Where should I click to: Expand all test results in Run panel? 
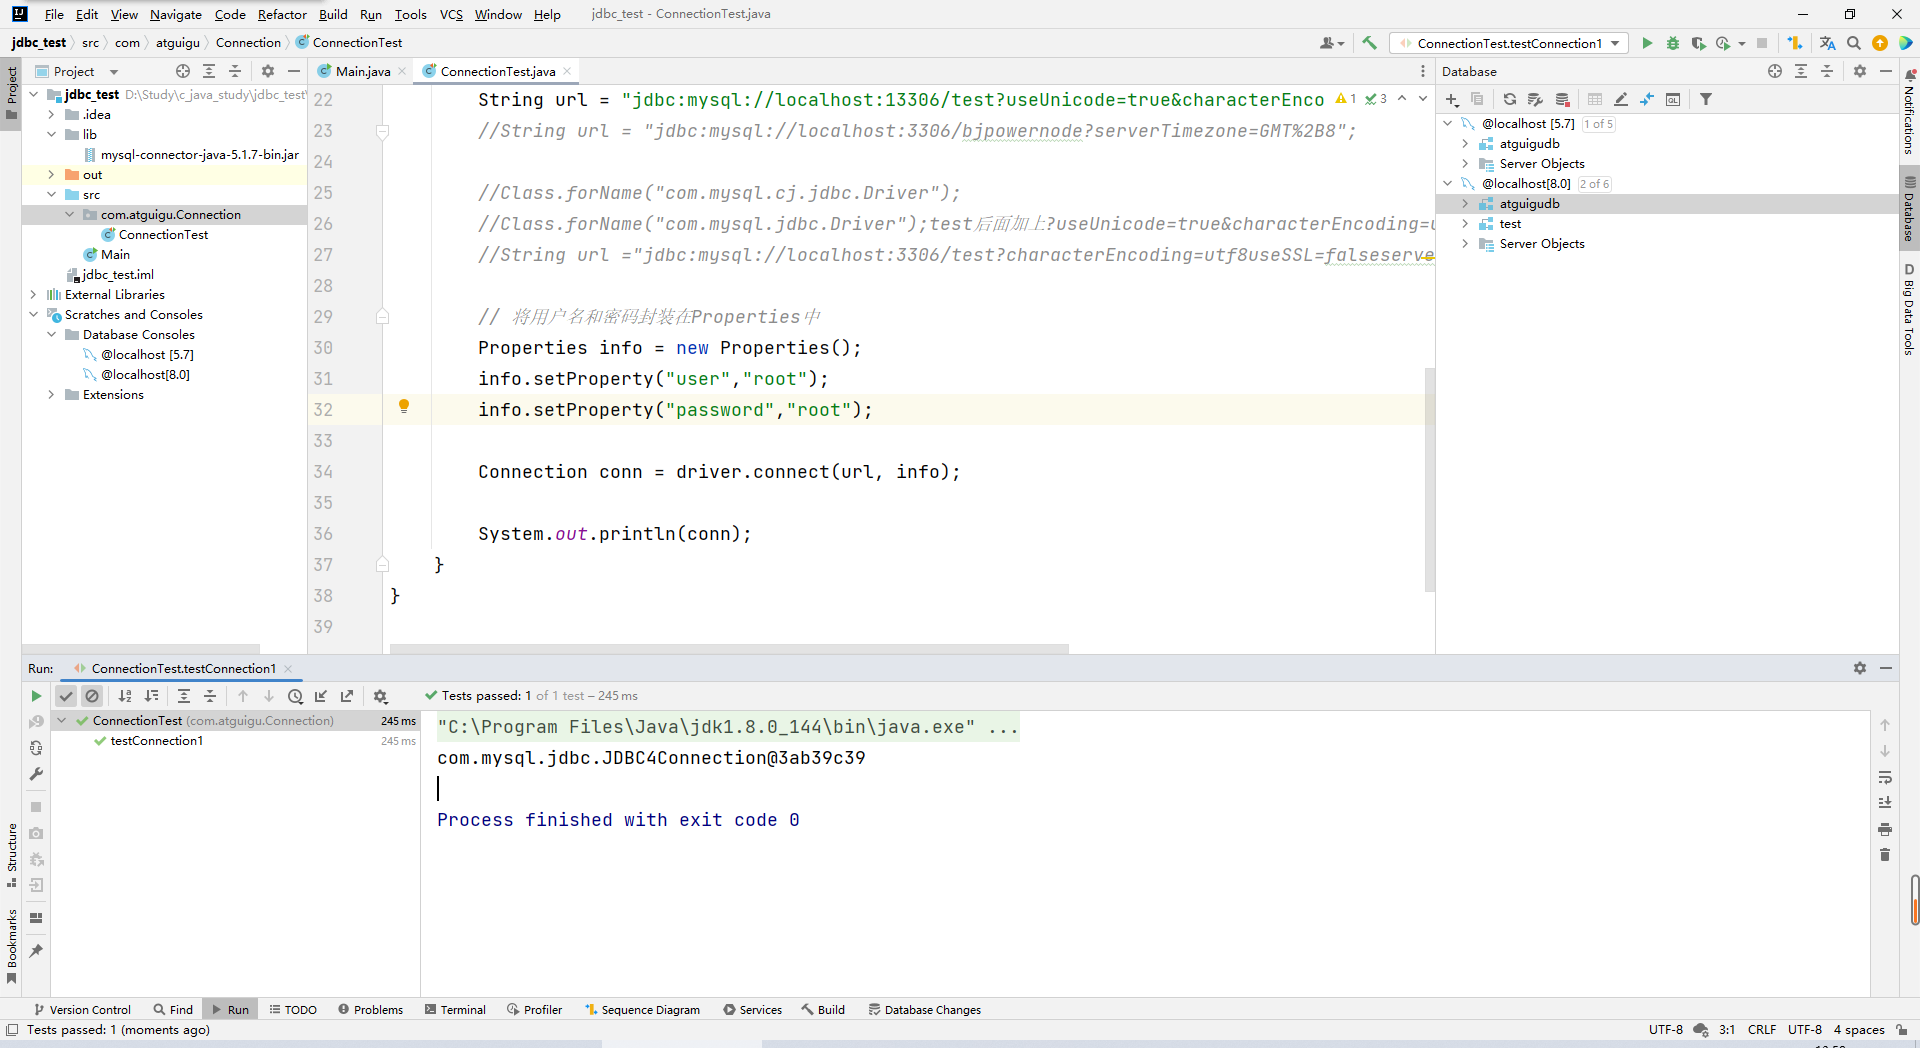[x=184, y=696]
